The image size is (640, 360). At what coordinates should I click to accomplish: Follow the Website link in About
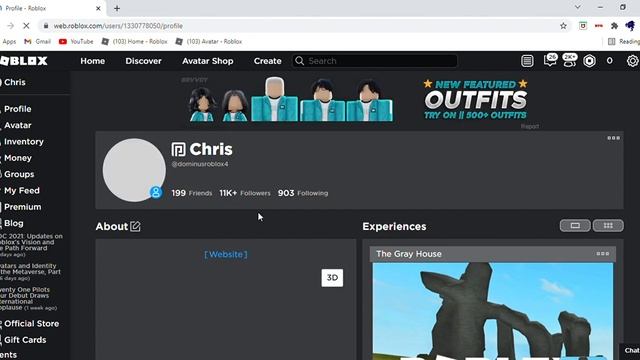click(x=226, y=254)
